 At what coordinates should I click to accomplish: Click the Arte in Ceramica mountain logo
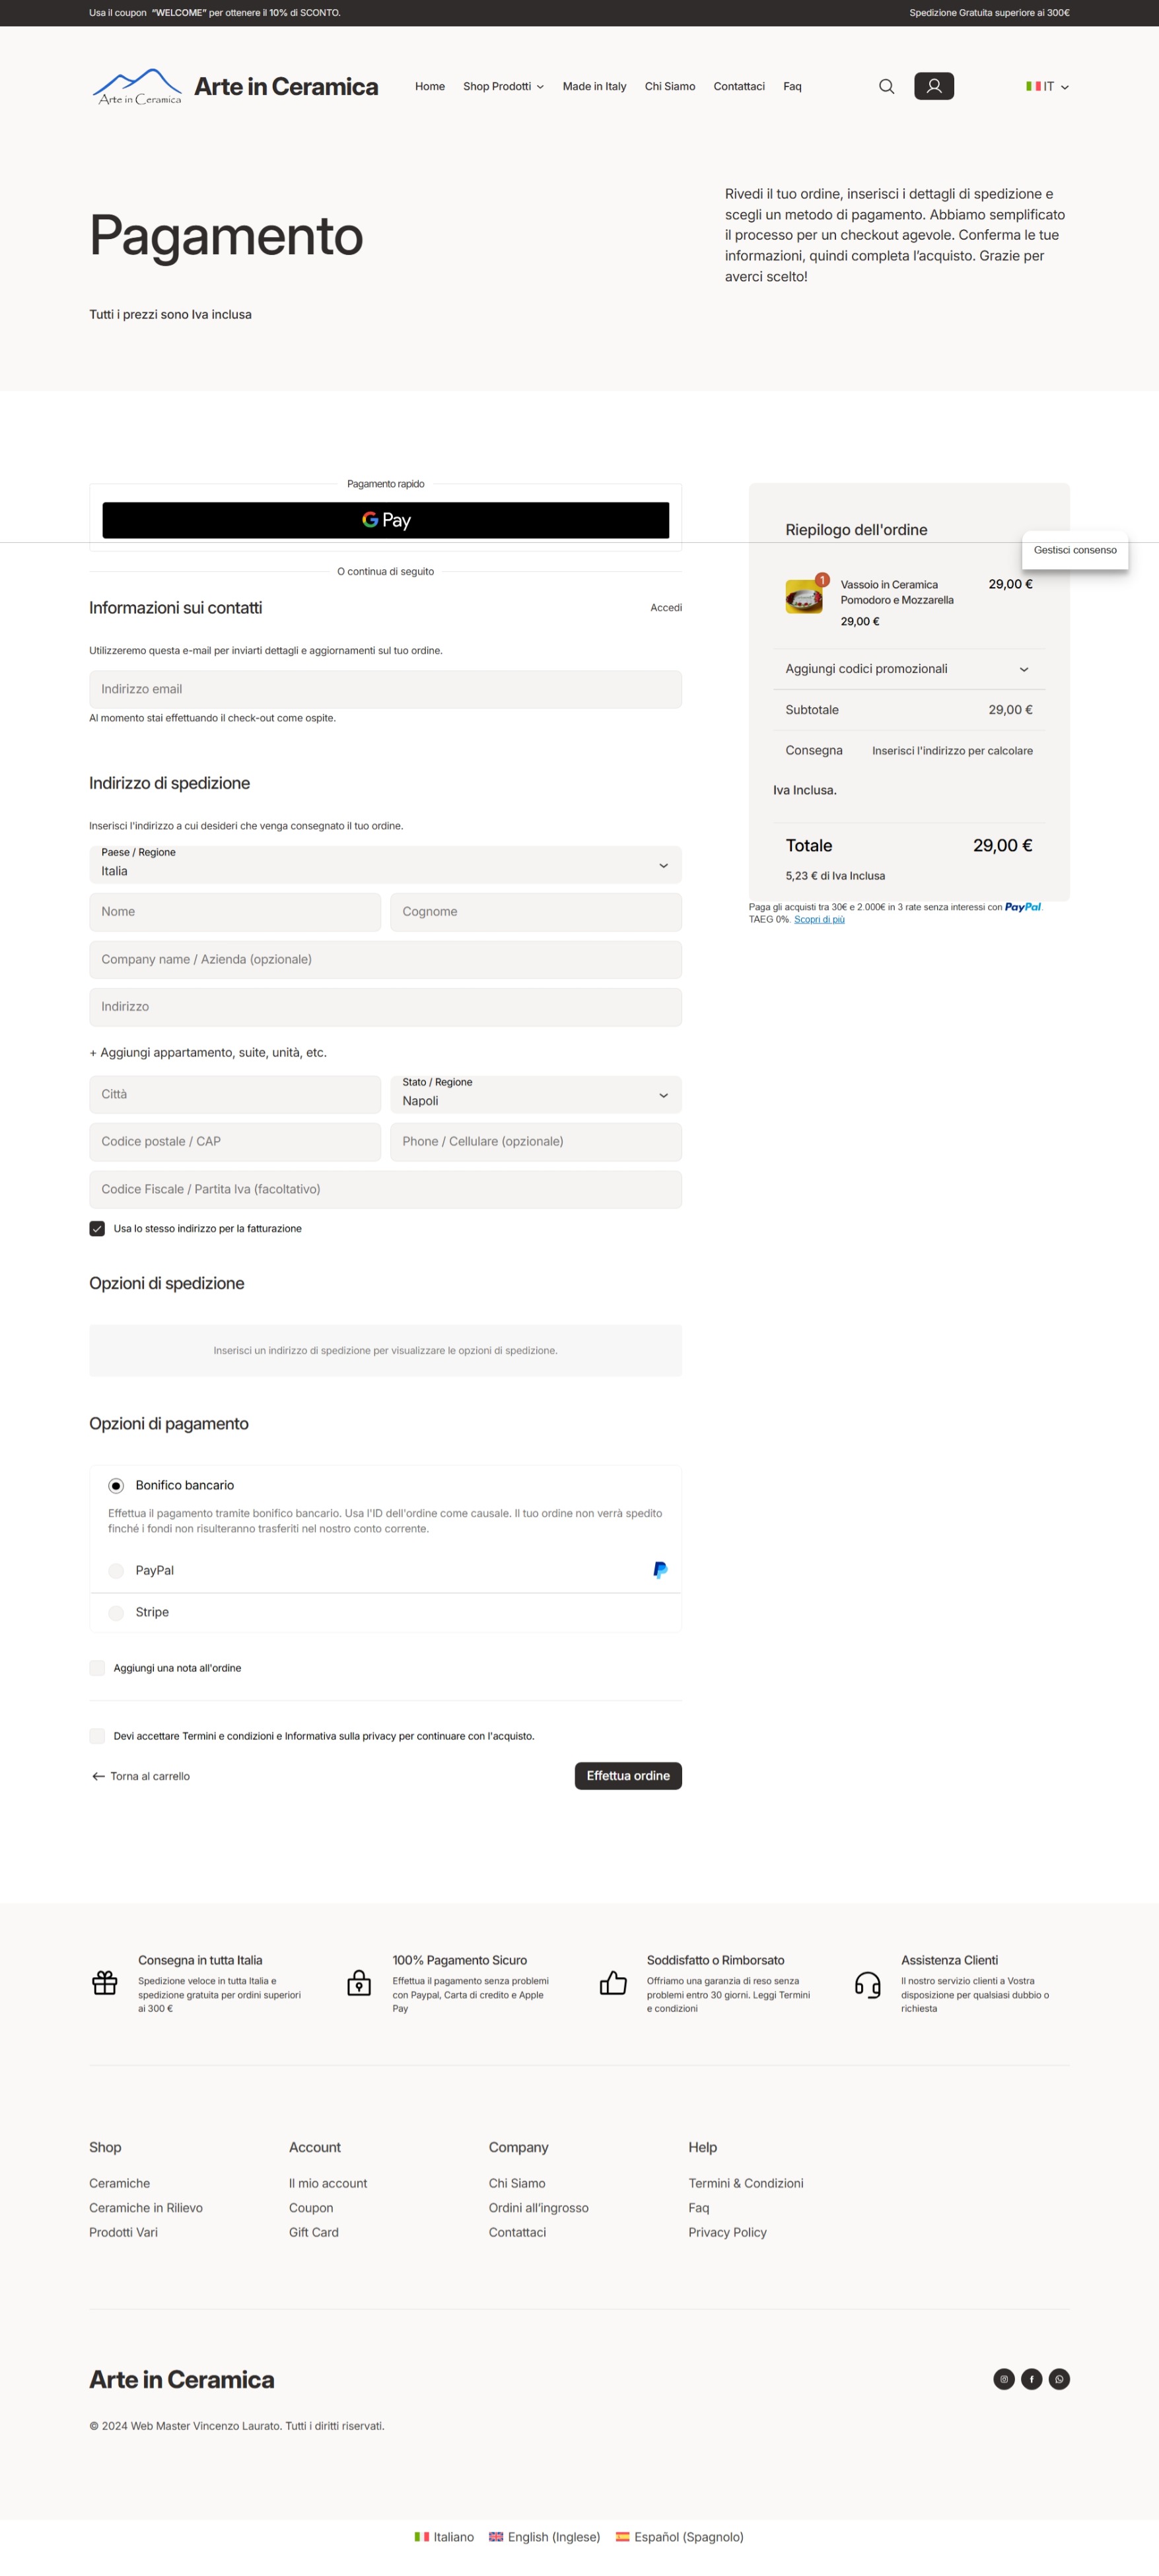click(137, 87)
